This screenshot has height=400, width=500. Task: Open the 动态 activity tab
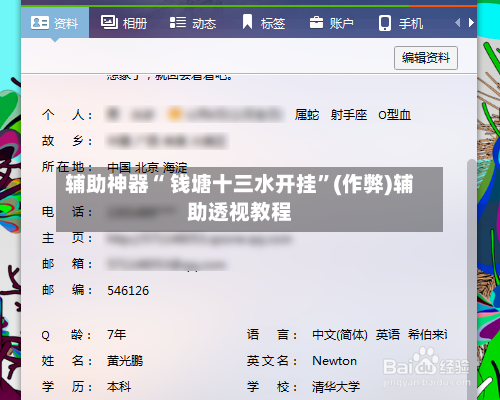[x=193, y=23]
